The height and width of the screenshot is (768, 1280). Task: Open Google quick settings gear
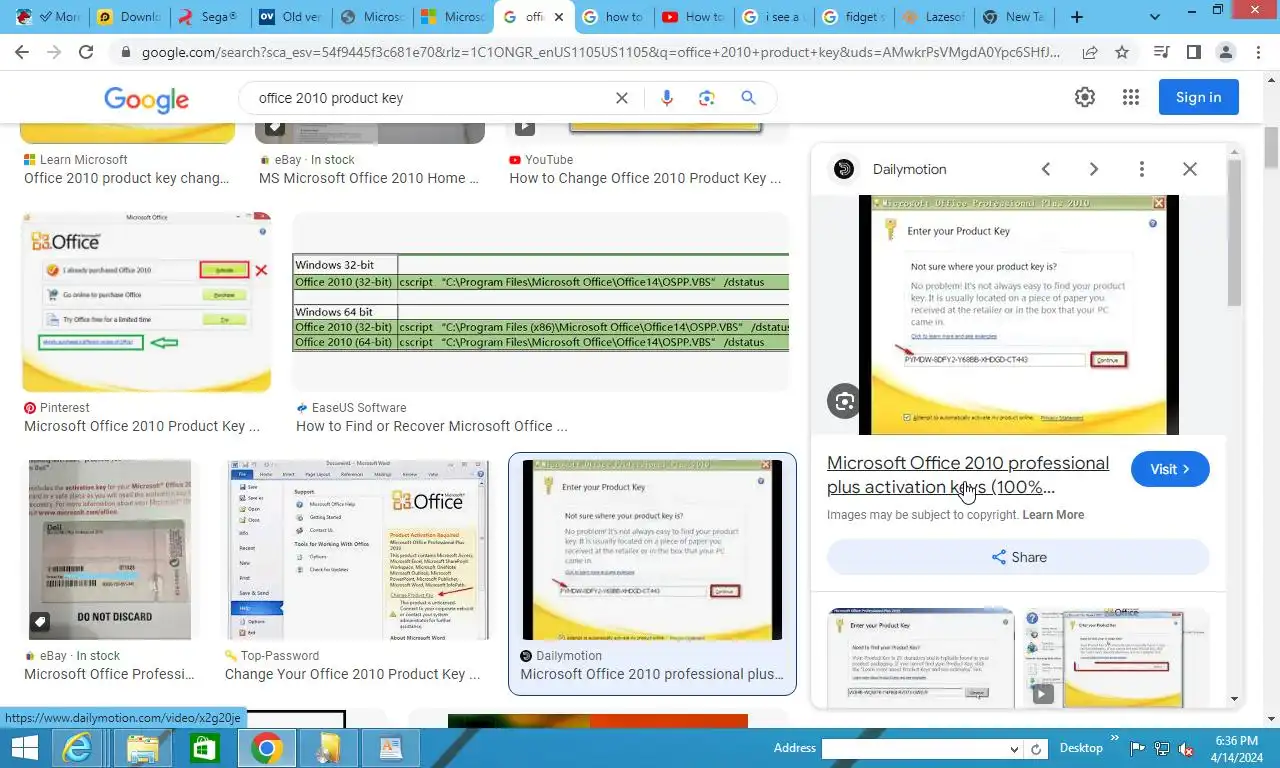pos(1085,97)
